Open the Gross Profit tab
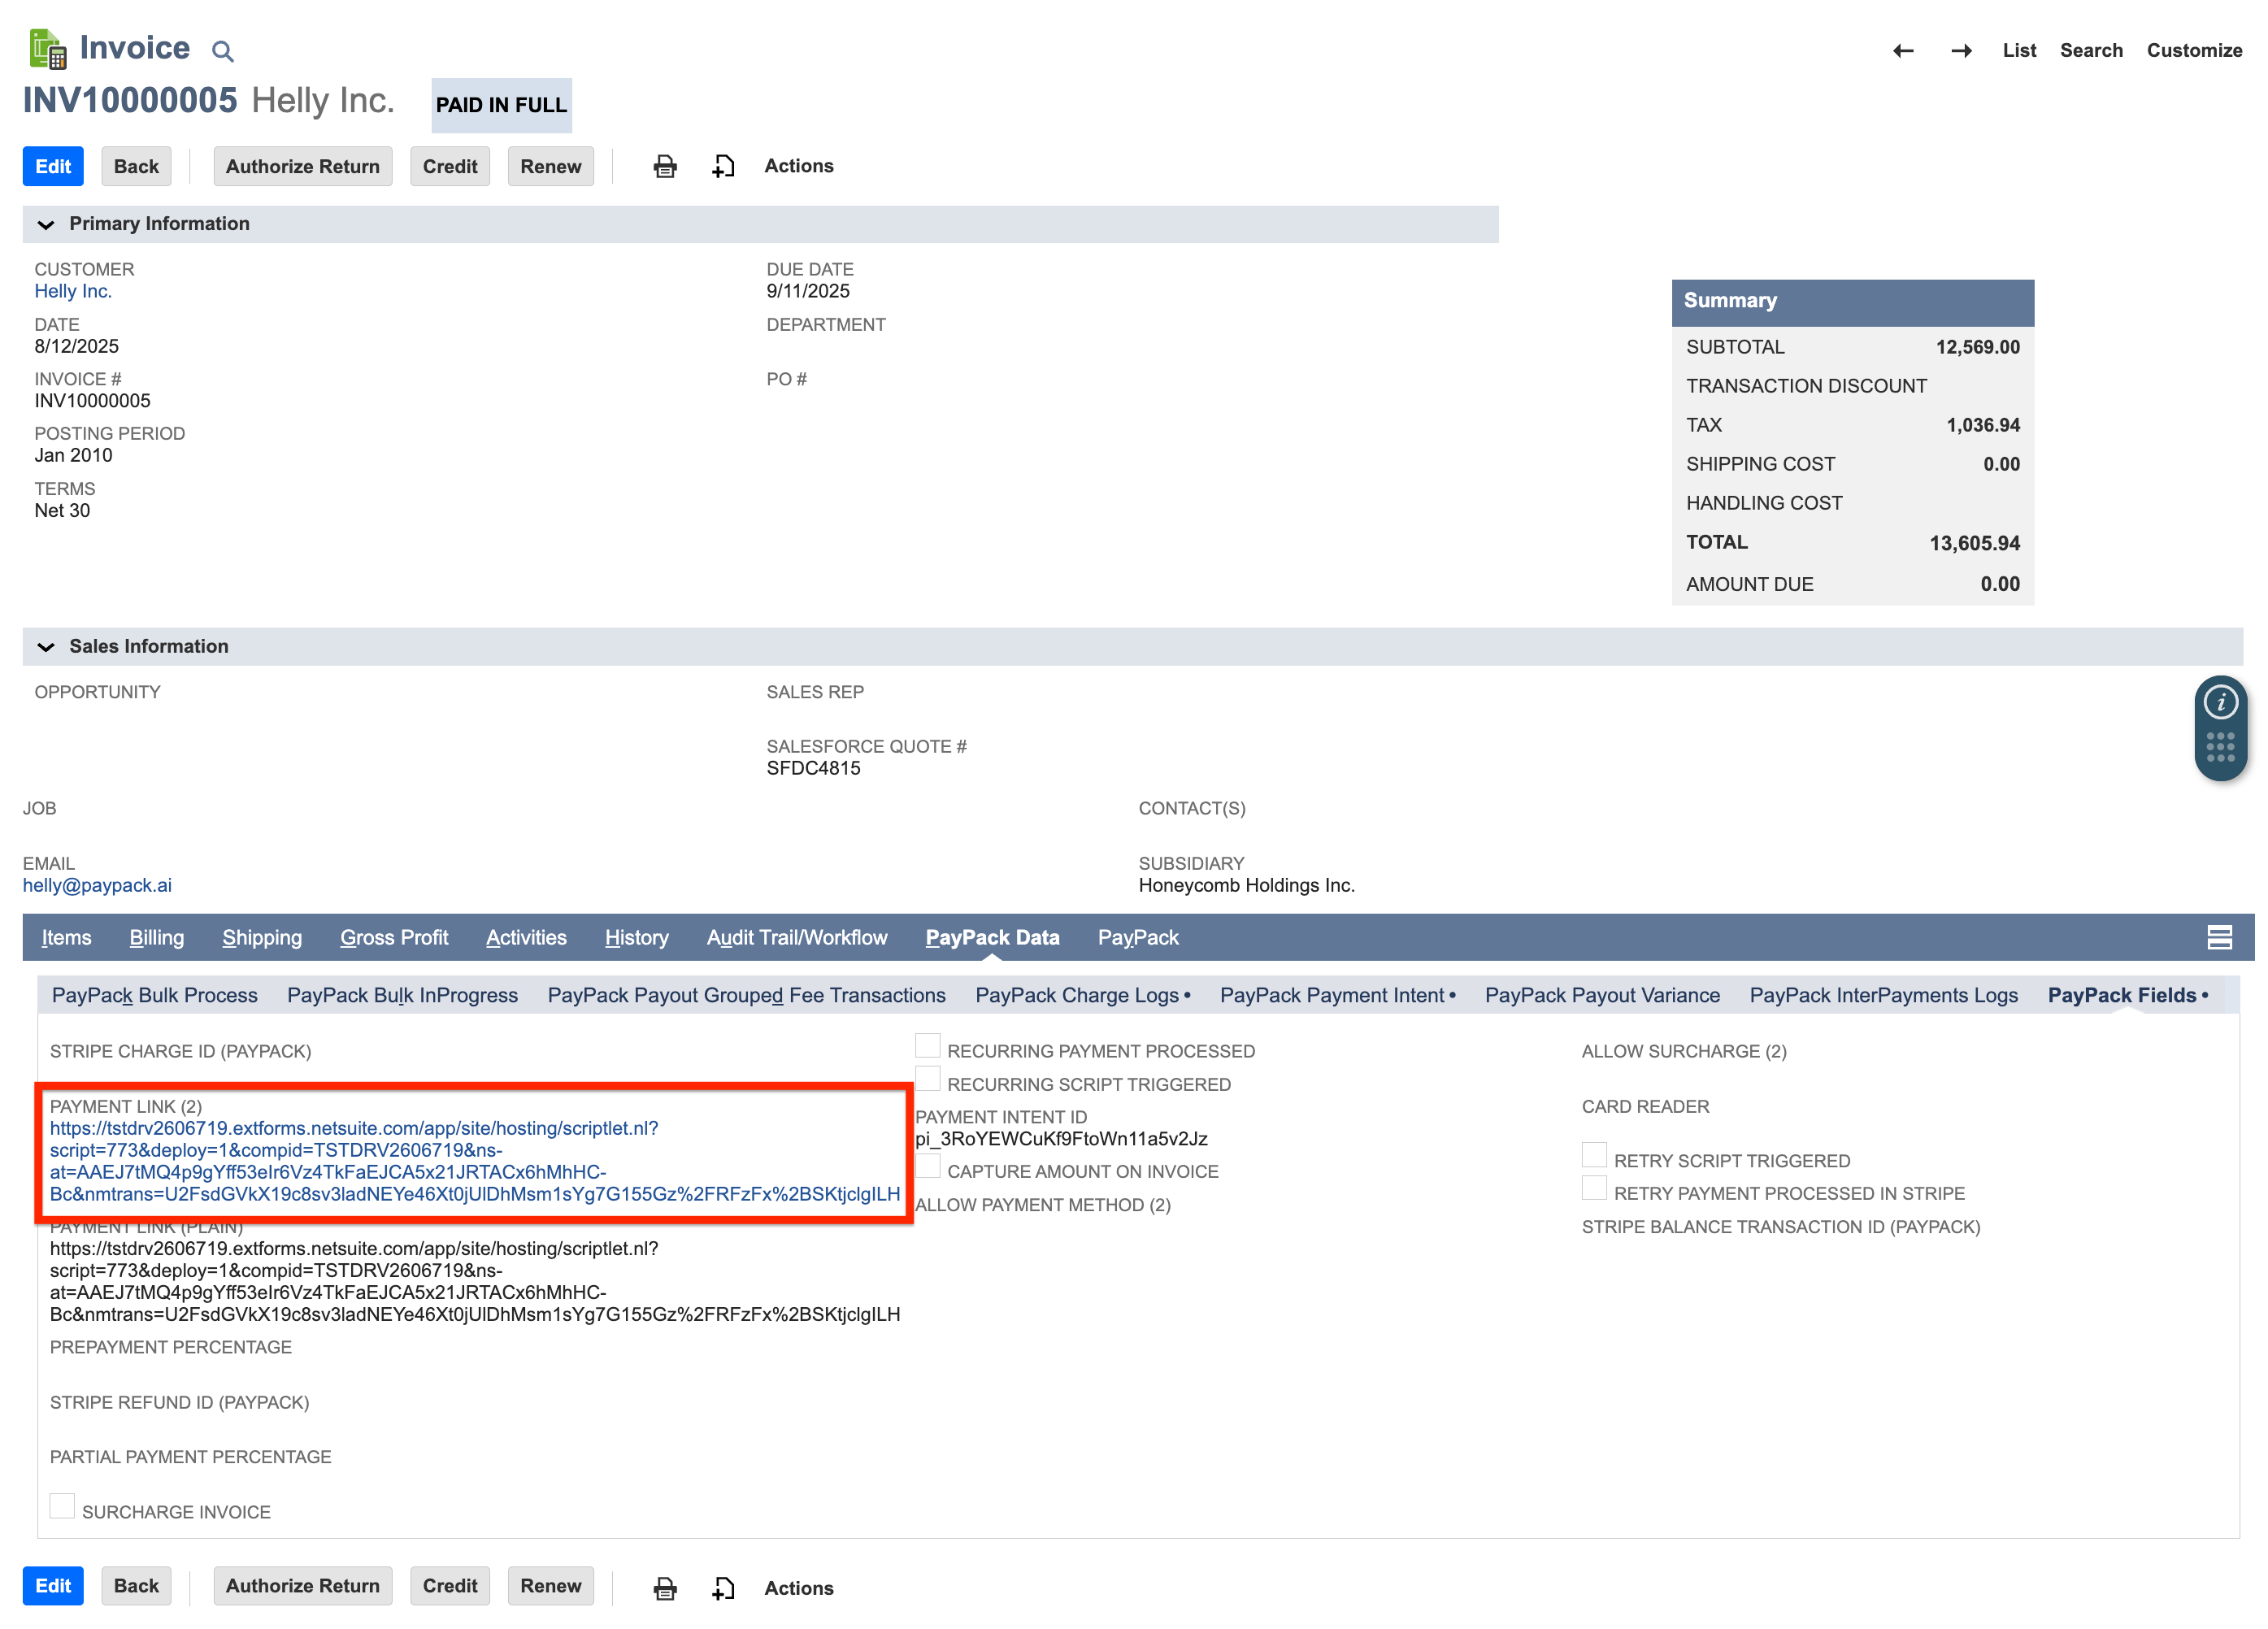This screenshot has height=1629, width=2268. coord(394,937)
